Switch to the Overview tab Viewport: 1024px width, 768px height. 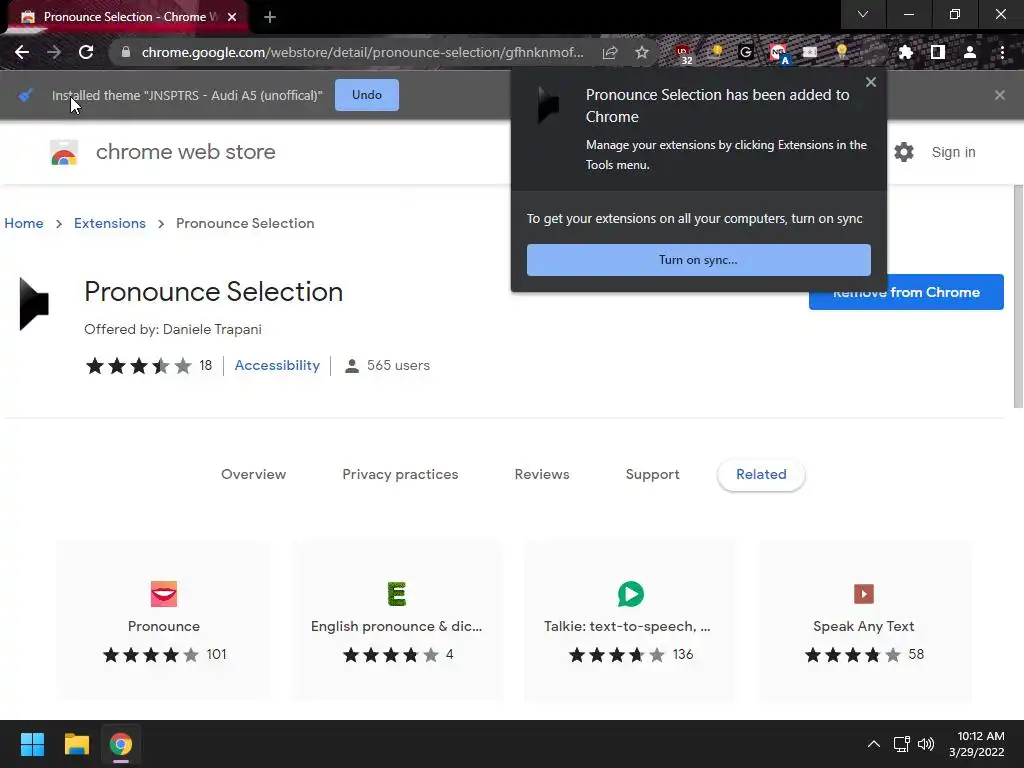pyautogui.click(x=253, y=475)
